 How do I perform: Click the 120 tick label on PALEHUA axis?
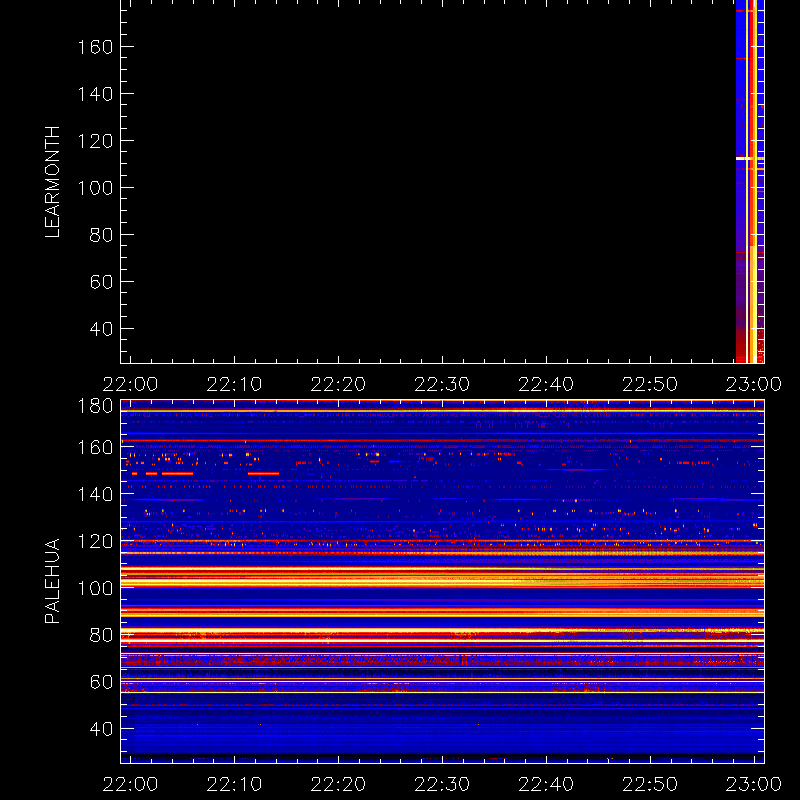point(95,541)
